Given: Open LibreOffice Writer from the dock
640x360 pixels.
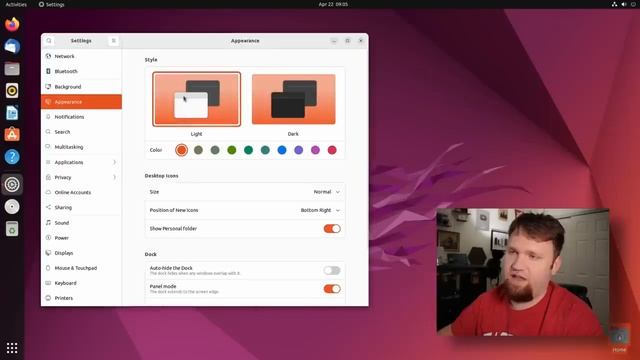Looking at the screenshot, I should click(12, 113).
